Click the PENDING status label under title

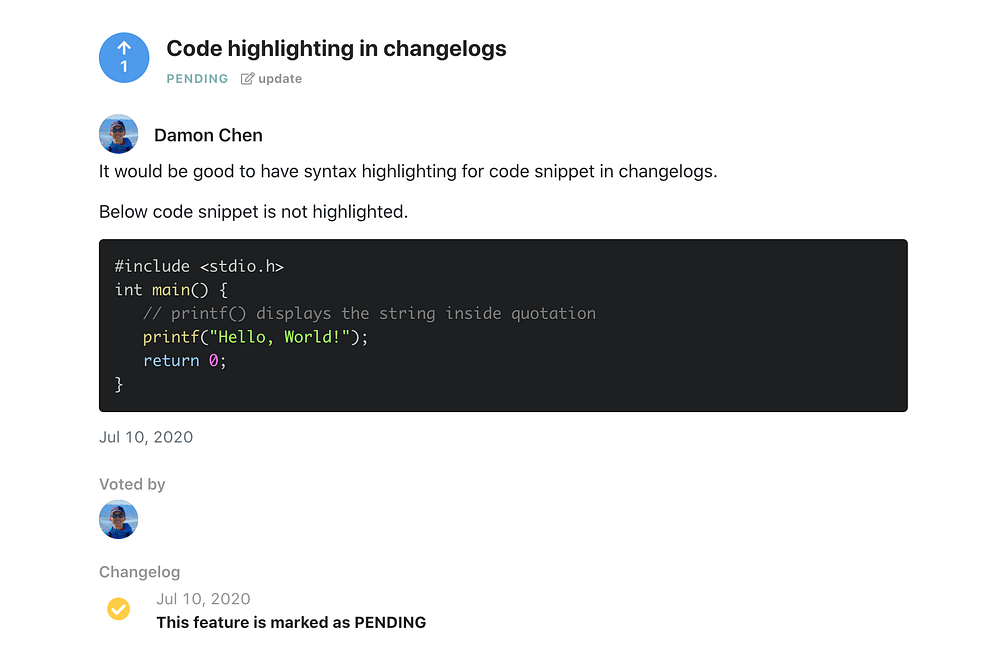click(x=197, y=79)
